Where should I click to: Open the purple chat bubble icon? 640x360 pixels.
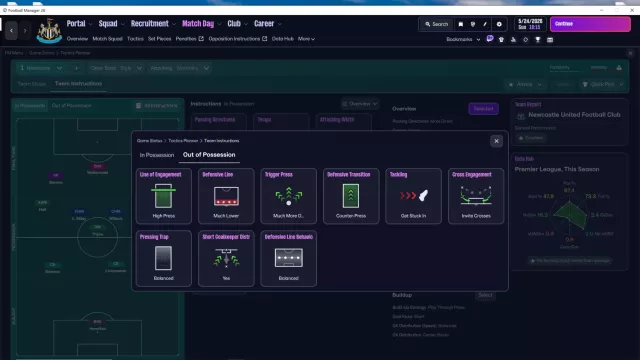pyautogui.click(x=490, y=39)
